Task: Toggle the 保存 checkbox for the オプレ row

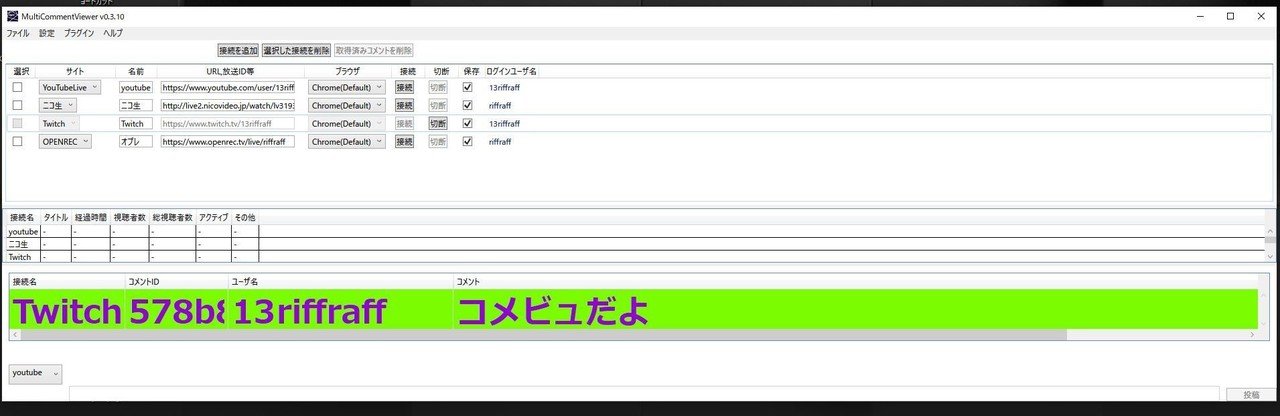Action: [467, 141]
